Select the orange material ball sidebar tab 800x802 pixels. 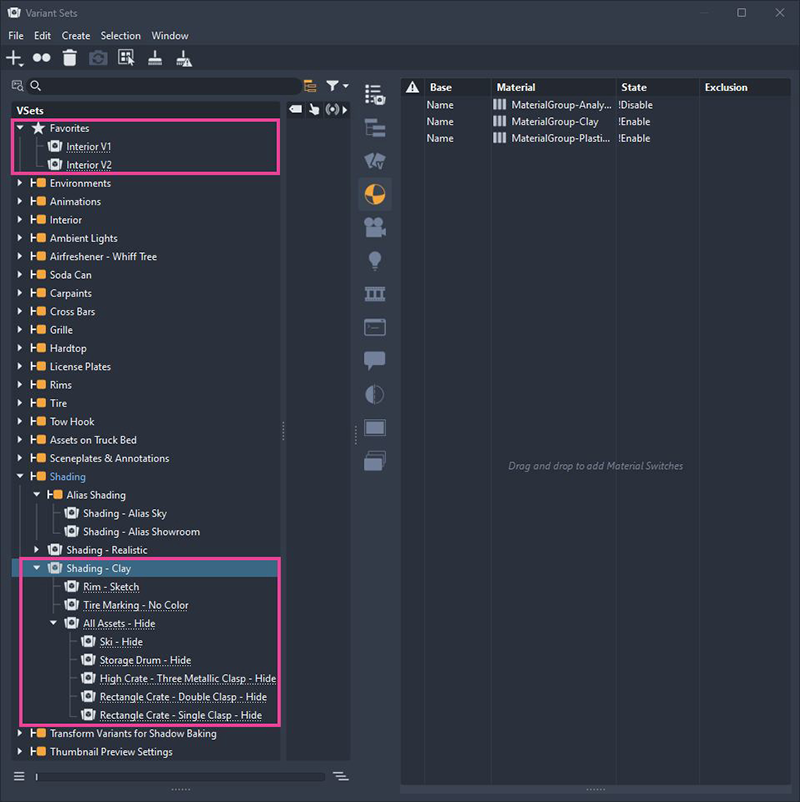375,194
